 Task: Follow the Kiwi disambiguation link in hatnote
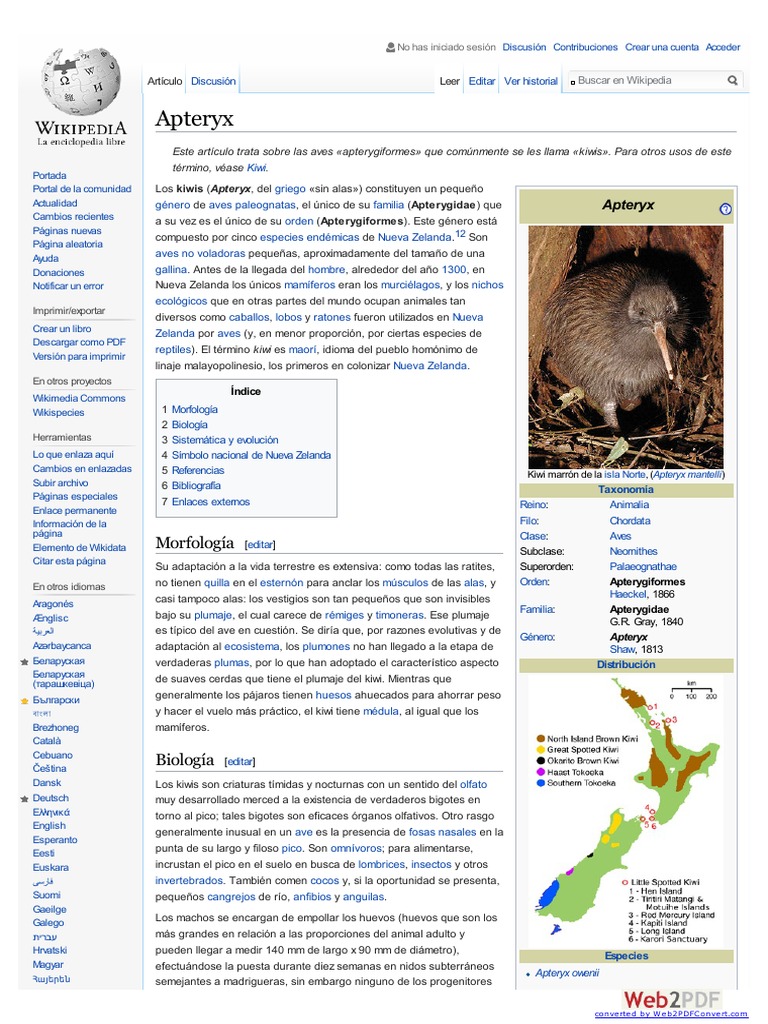[x=256, y=168]
